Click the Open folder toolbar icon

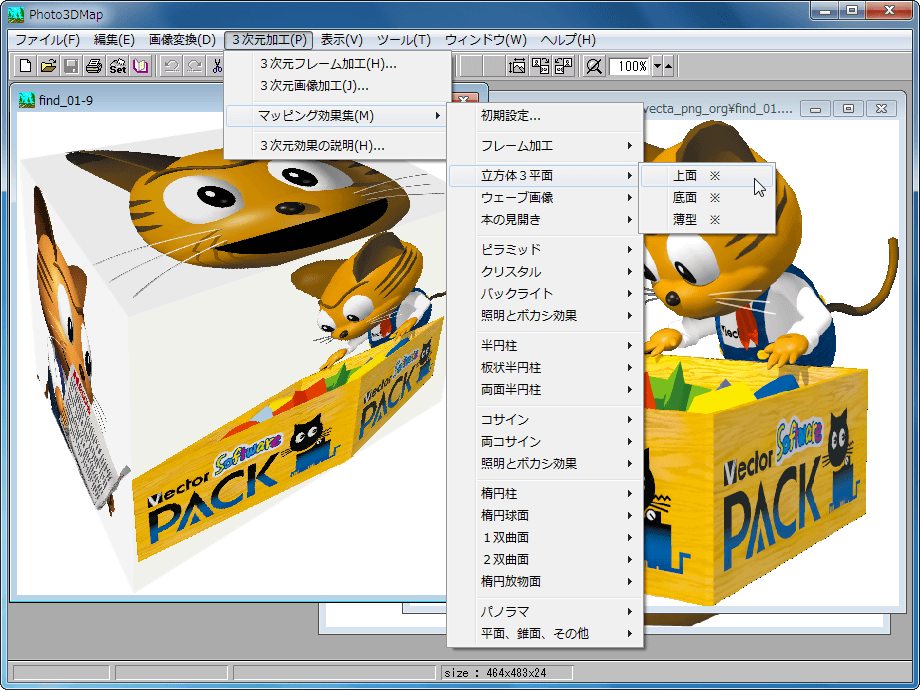coord(48,66)
